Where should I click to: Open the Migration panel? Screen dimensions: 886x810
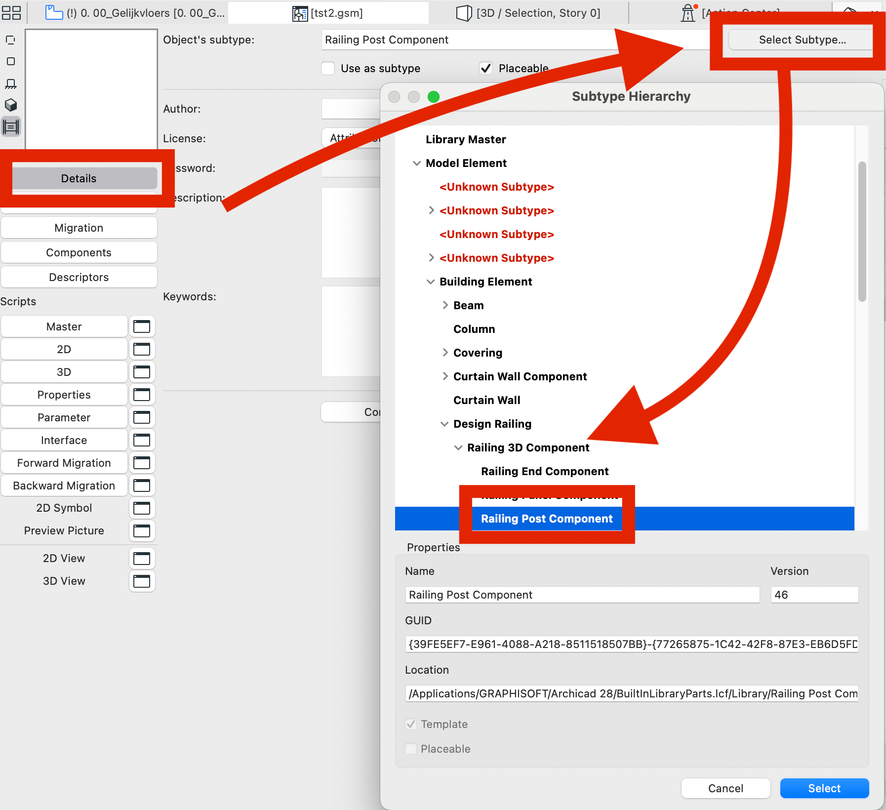pyautogui.click(x=79, y=228)
